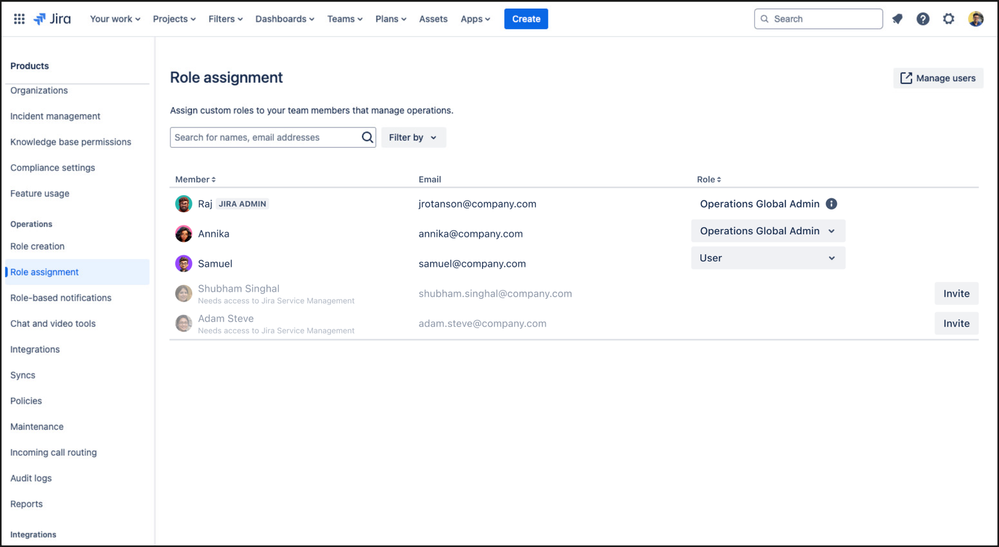The height and width of the screenshot is (547, 999).
Task: Open Annika's role dropdown
Action: coord(768,231)
